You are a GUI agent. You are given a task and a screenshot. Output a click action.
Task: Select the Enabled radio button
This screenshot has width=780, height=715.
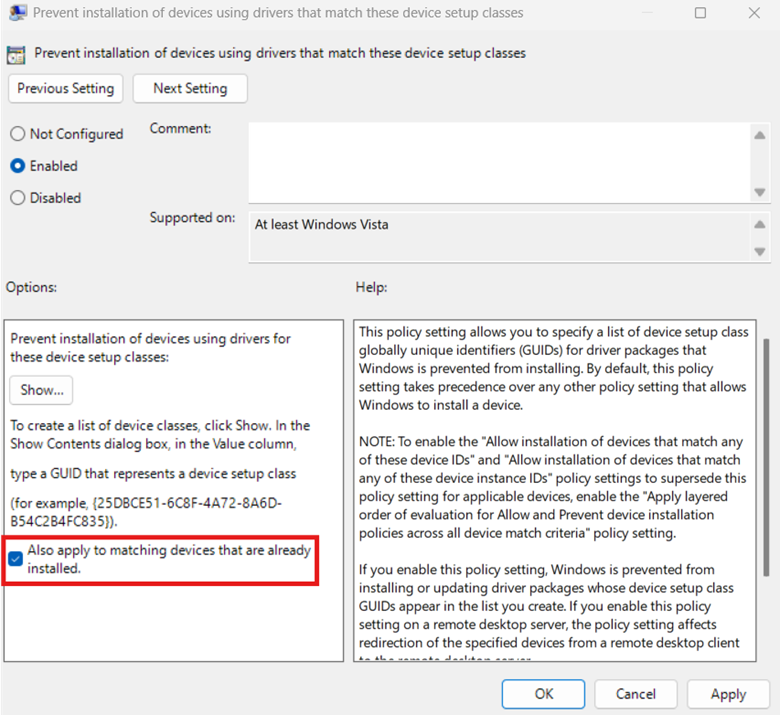tap(18, 166)
